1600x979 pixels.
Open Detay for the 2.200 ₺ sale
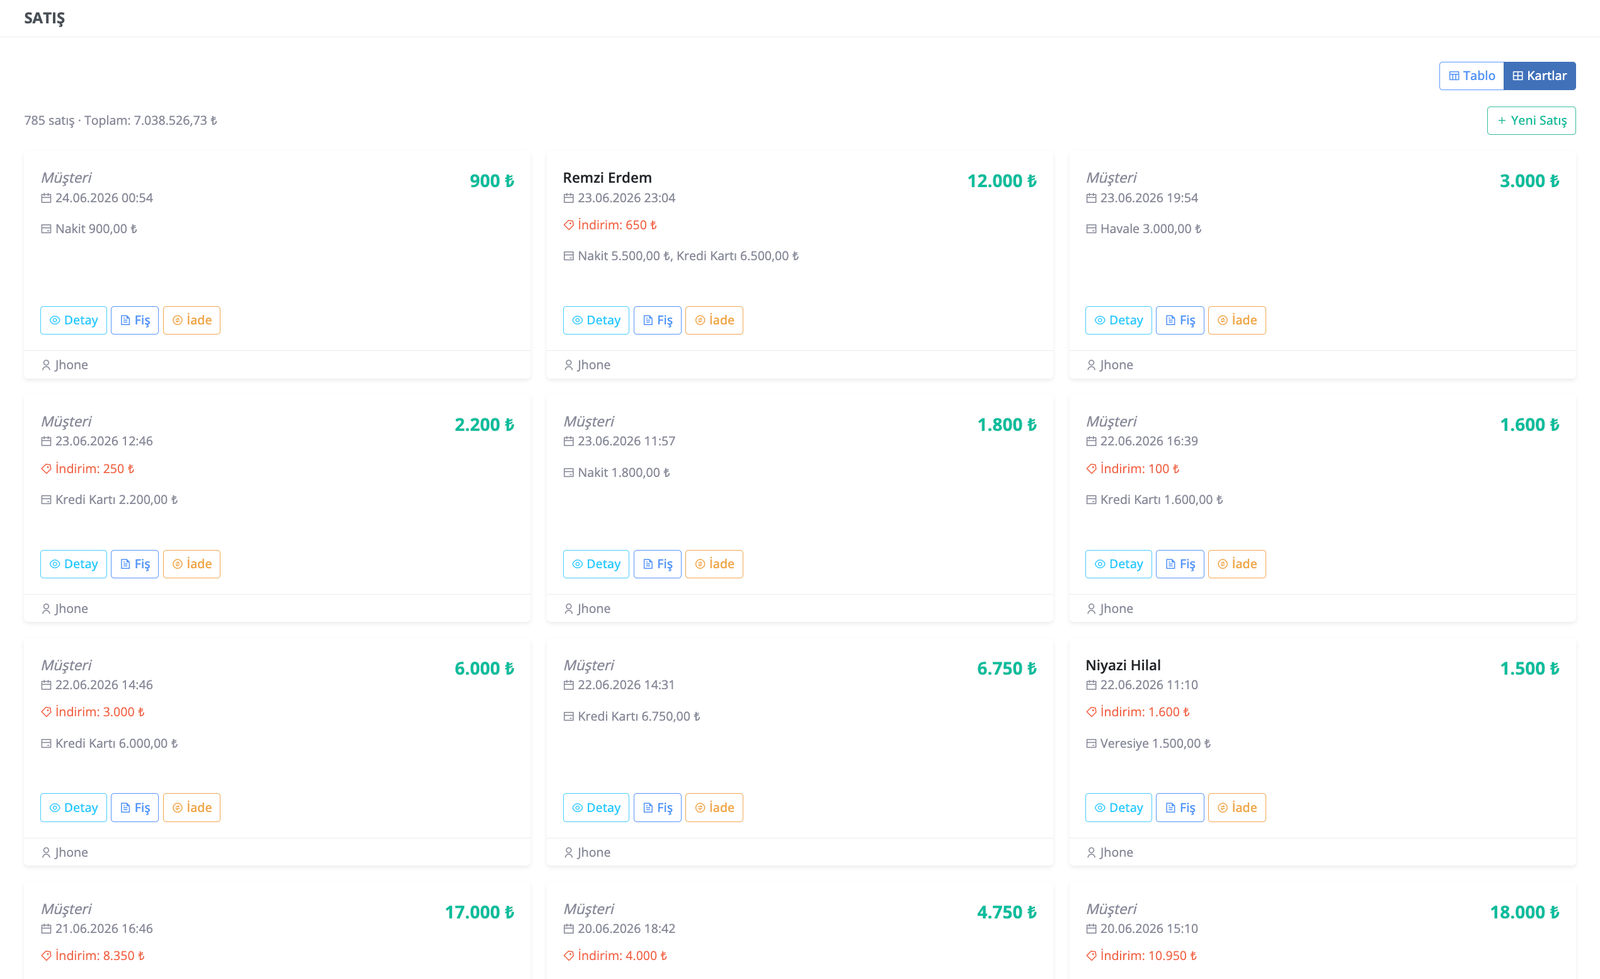(73, 564)
